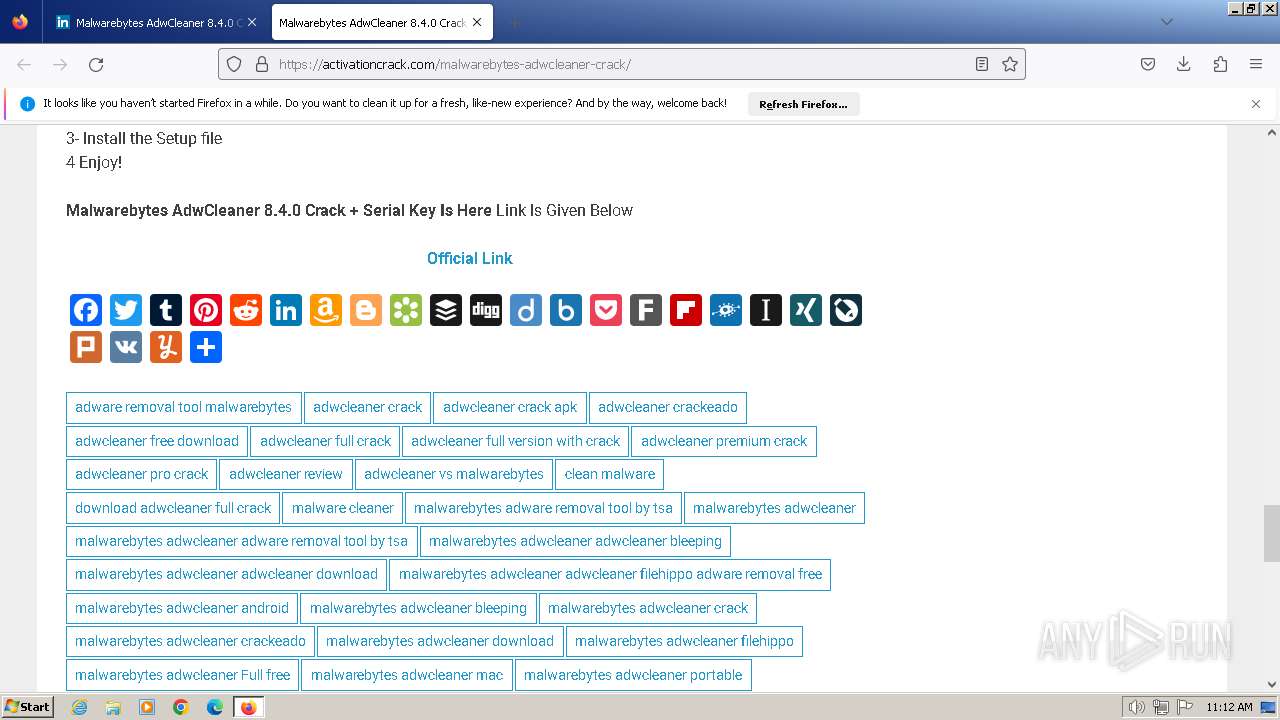Select the 'malwarebytes adwcleaner android' tag
This screenshot has width=1280, height=720.
pos(182,608)
